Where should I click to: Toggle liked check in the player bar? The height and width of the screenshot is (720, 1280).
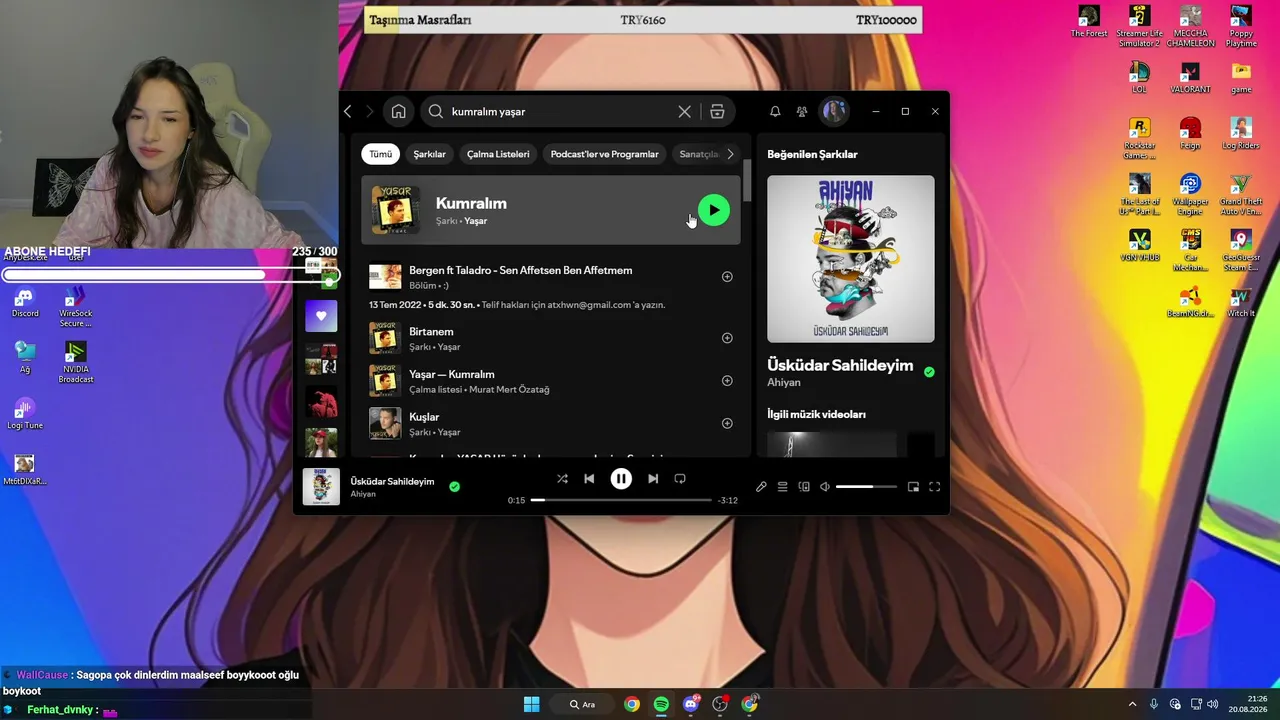tap(454, 487)
